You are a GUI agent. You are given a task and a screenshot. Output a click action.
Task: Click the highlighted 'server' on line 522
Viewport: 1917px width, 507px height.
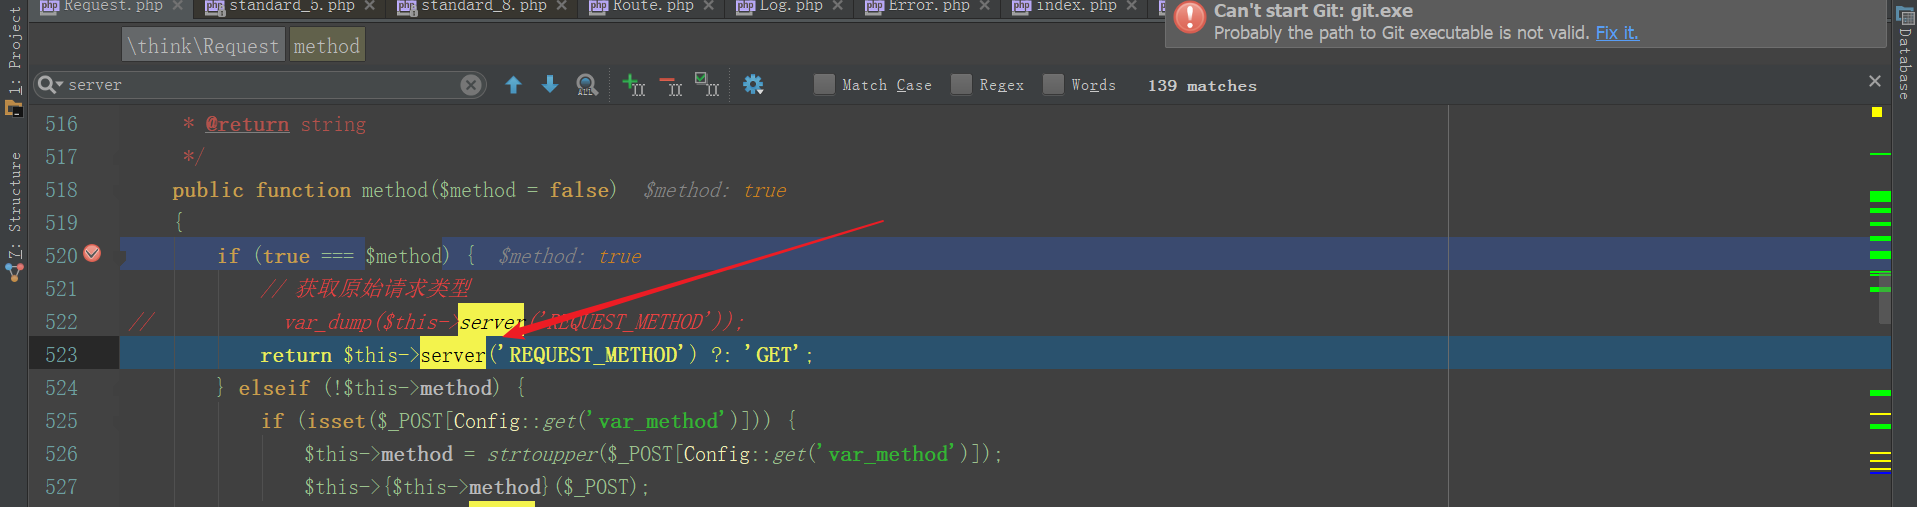(x=491, y=322)
